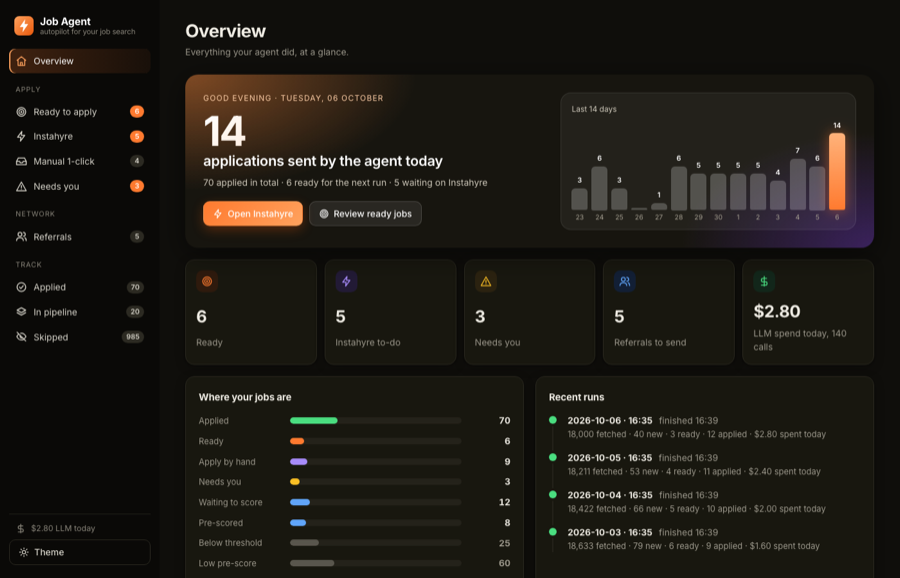Click the $2.80 LLM today sidebar text

tap(63, 528)
